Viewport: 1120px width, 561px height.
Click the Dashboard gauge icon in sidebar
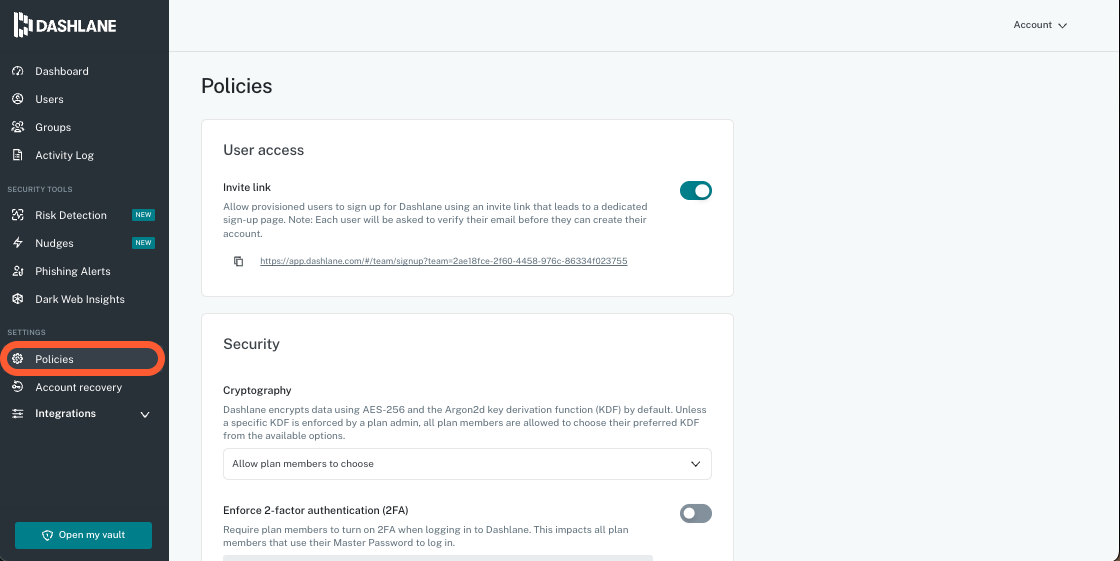coord(17,71)
